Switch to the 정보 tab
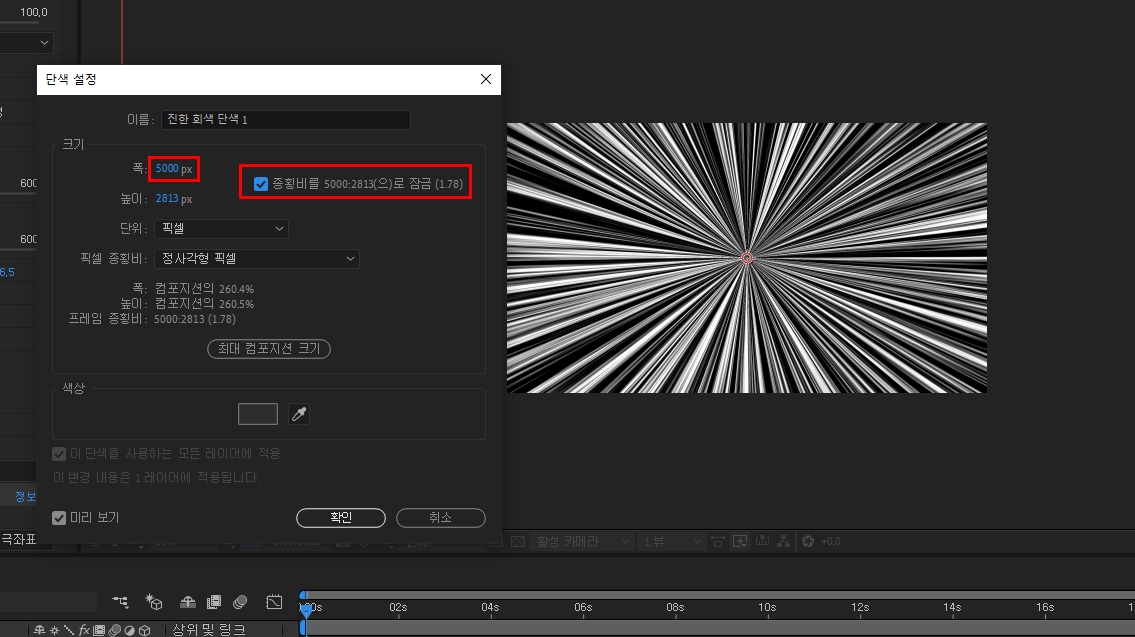 [x=25, y=496]
